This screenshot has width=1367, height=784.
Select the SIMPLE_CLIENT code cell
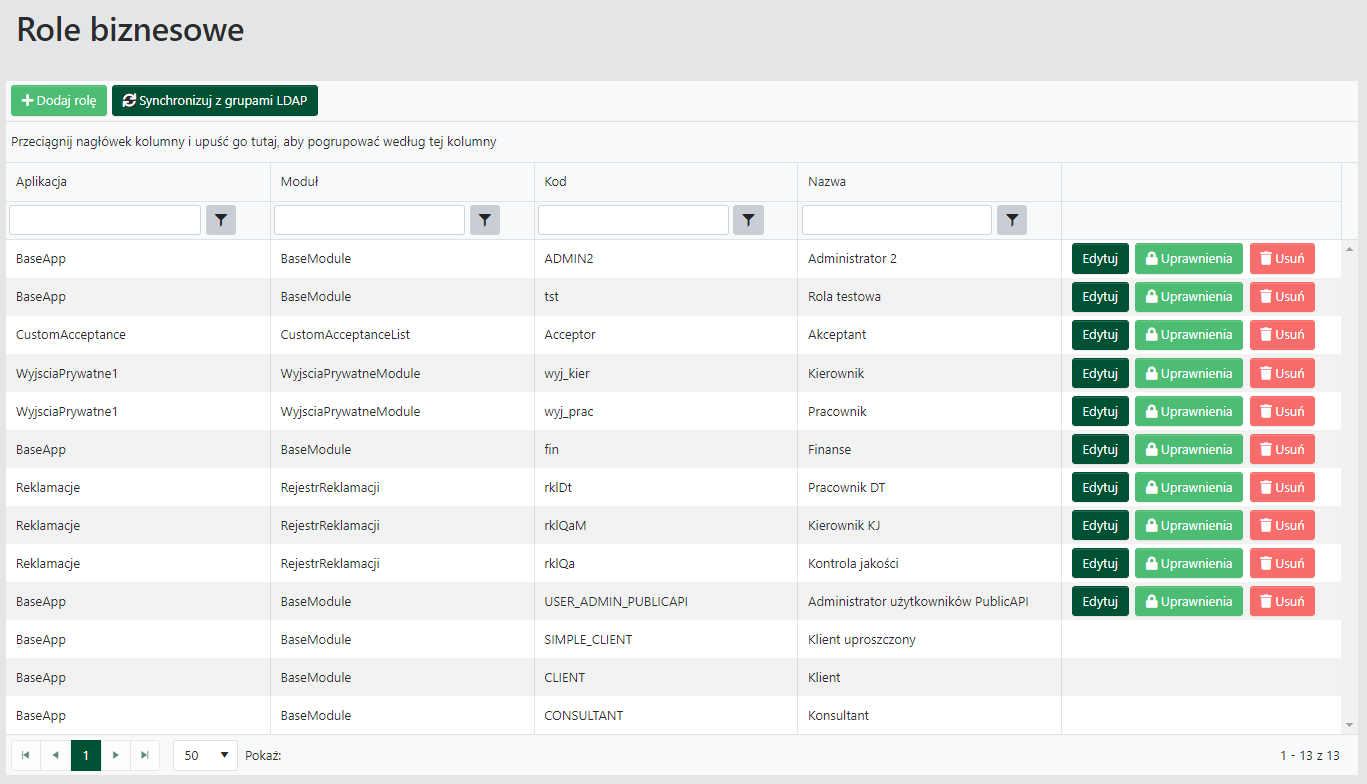[x=666, y=639]
